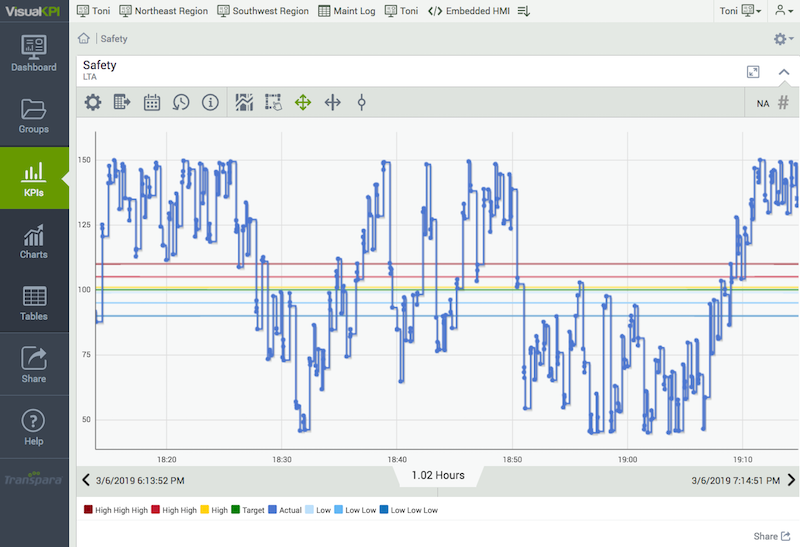Click the home icon in the breadcrumb
Viewport: 800px width, 547px height.
click(x=85, y=39)
